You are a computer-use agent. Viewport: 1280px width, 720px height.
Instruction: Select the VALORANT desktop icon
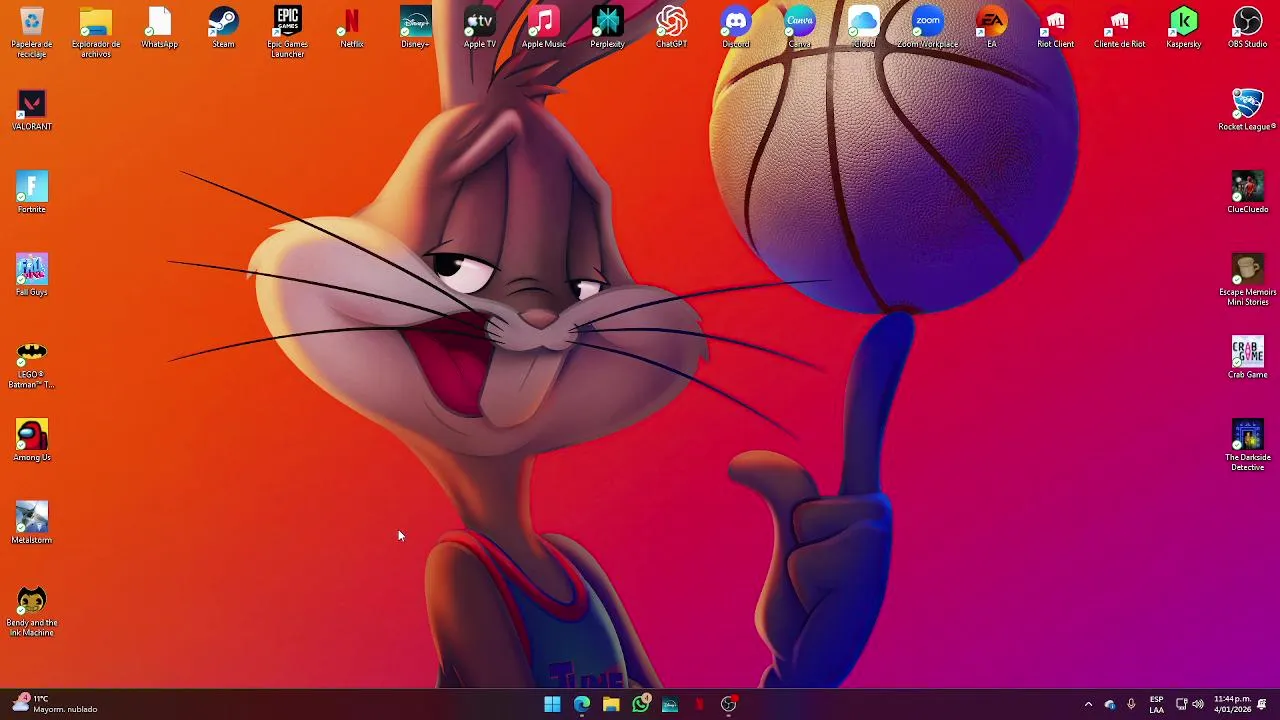(x=32, y=111)
